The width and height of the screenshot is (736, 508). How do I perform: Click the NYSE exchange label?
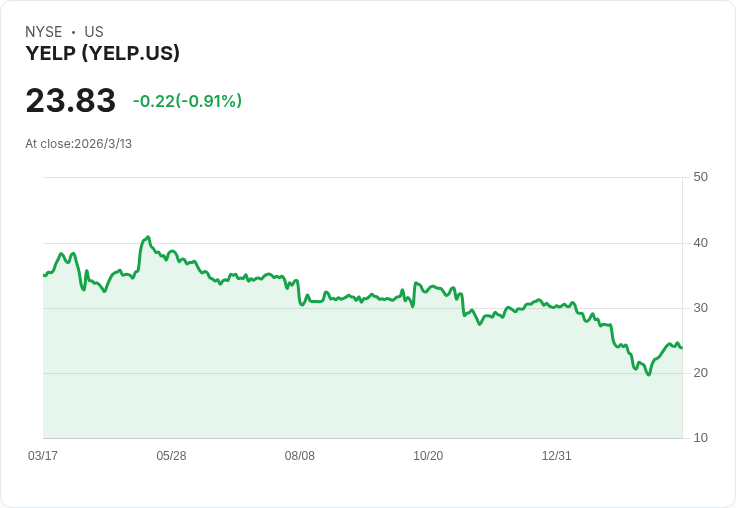(44, 32)
